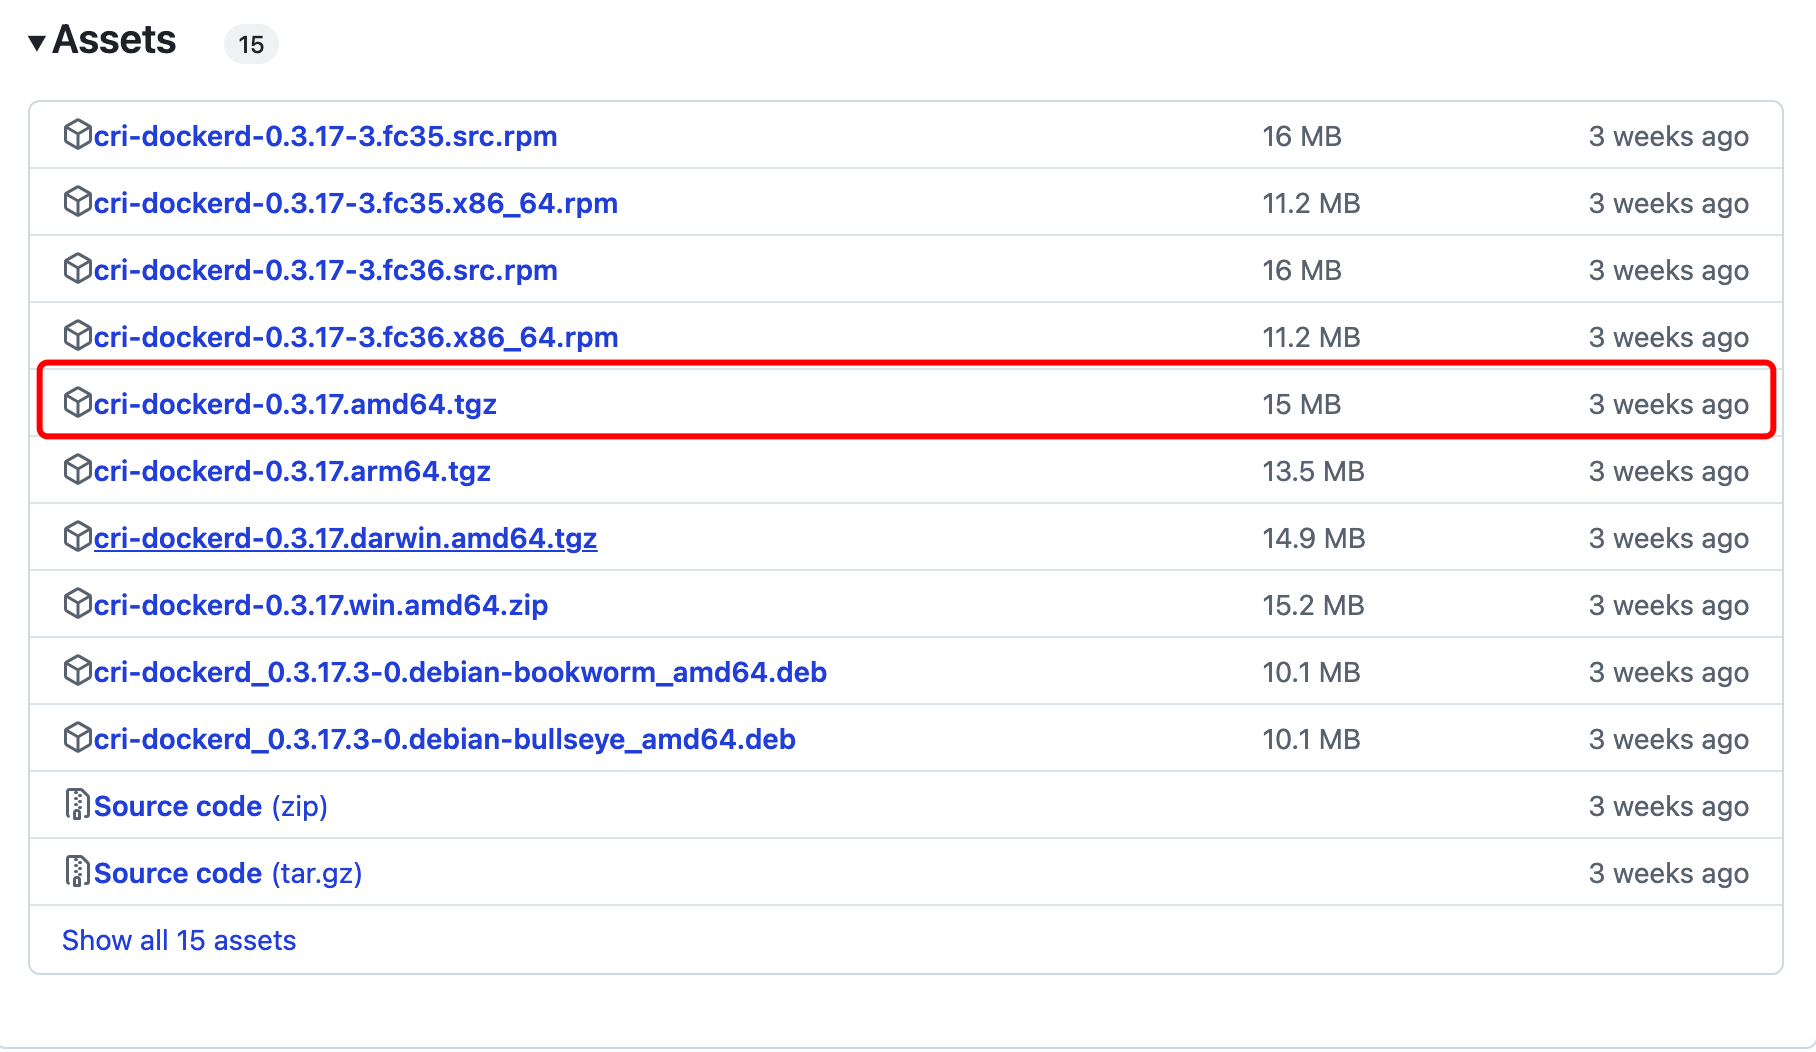Click 10.1 MB size of debian-bookworm deb

click(1311, 672)
